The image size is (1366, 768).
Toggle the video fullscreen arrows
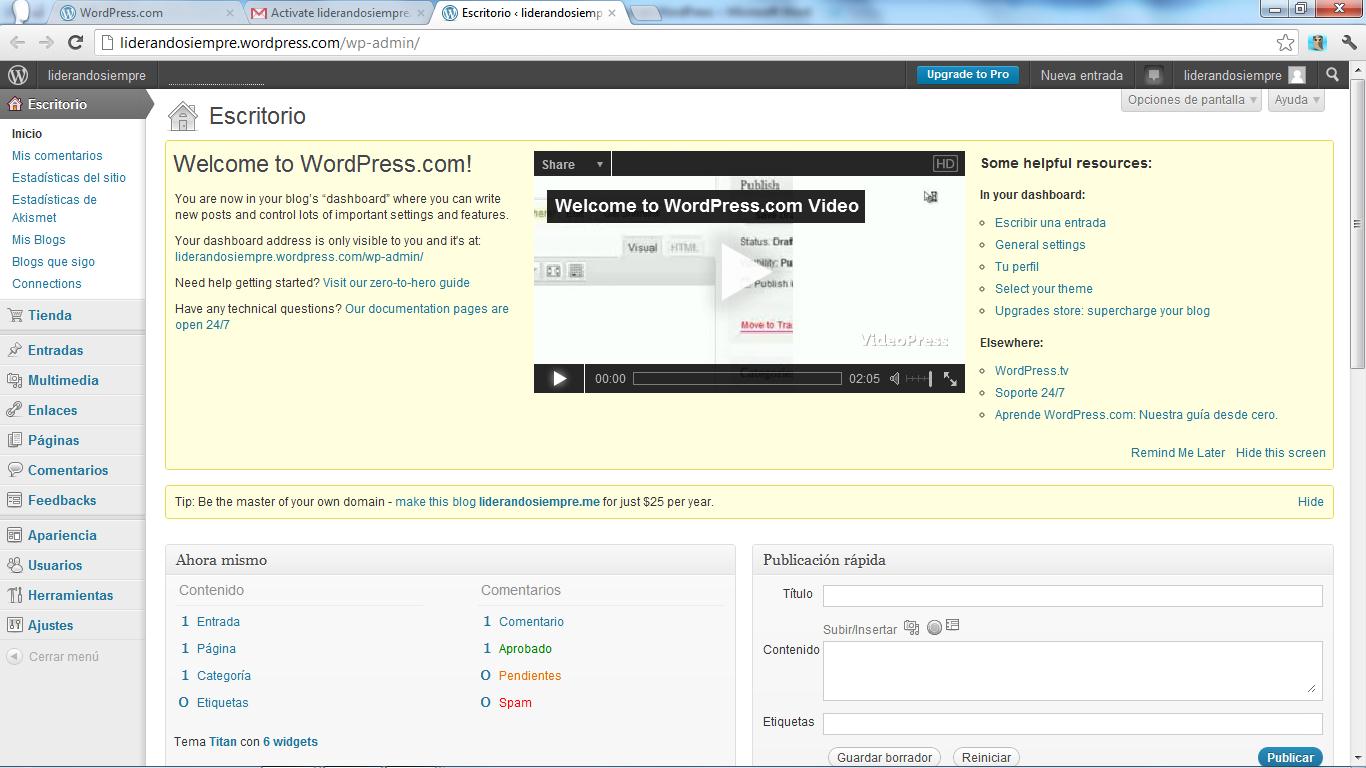tap(950, 378)
